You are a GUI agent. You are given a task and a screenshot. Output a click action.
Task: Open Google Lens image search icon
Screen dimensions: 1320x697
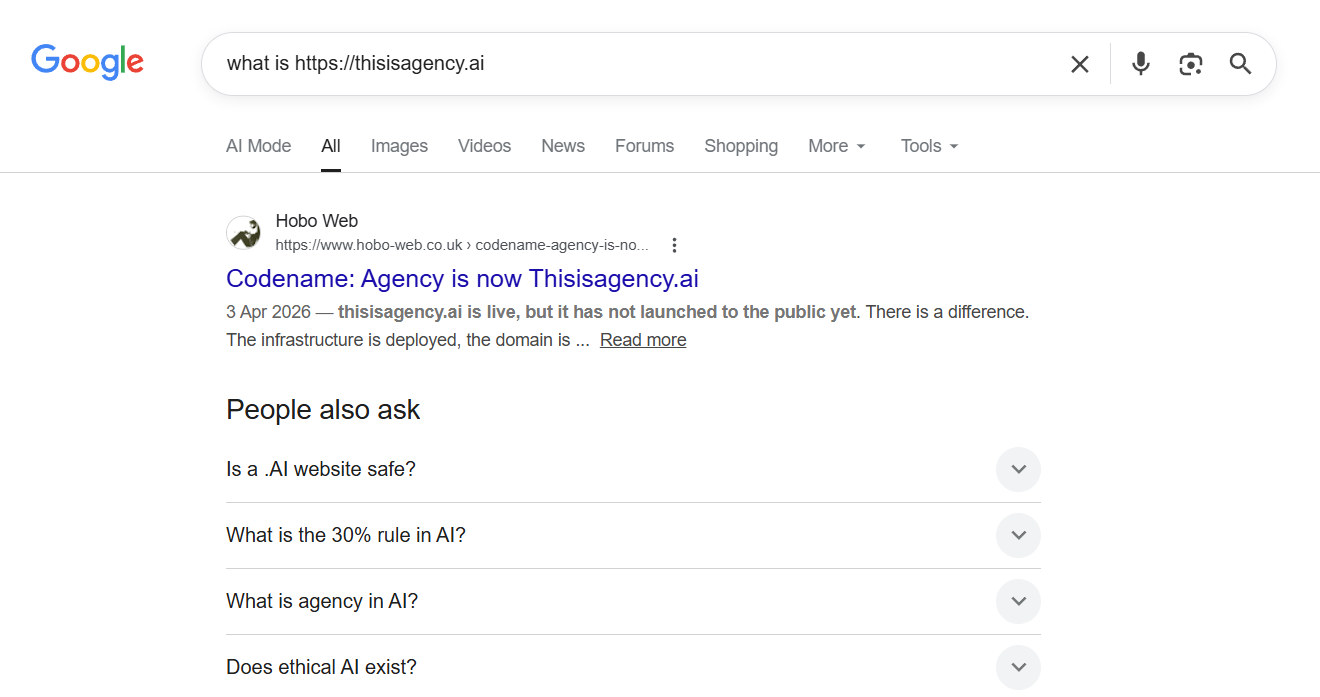1190,64
